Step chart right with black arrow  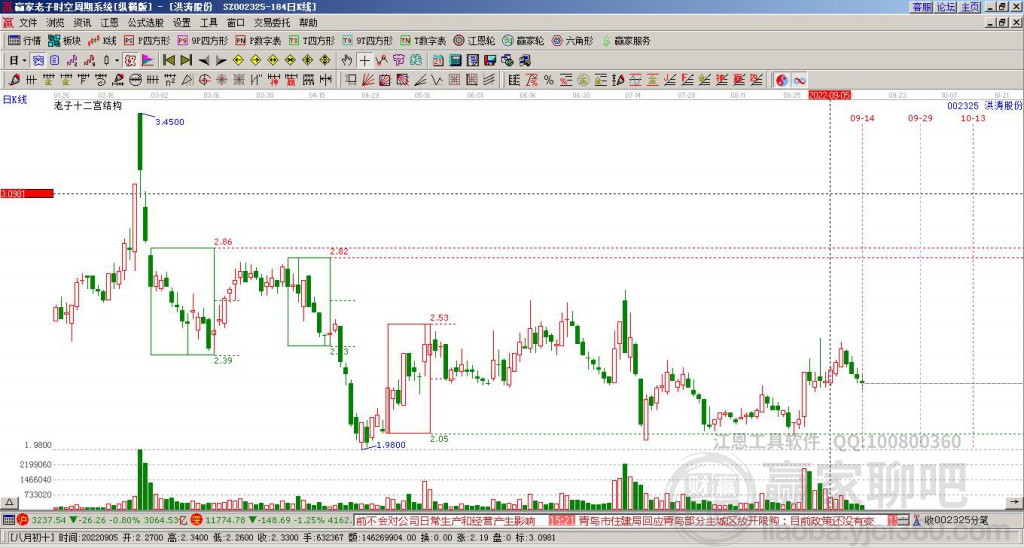coord(221,60)
